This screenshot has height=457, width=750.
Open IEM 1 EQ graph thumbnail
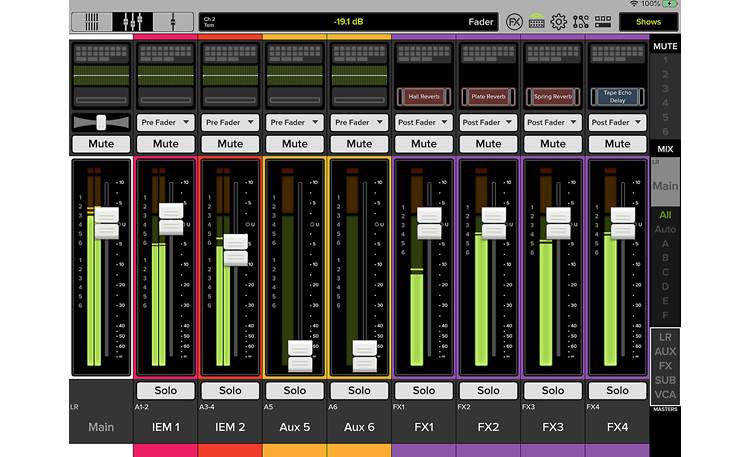click(165, 76)
